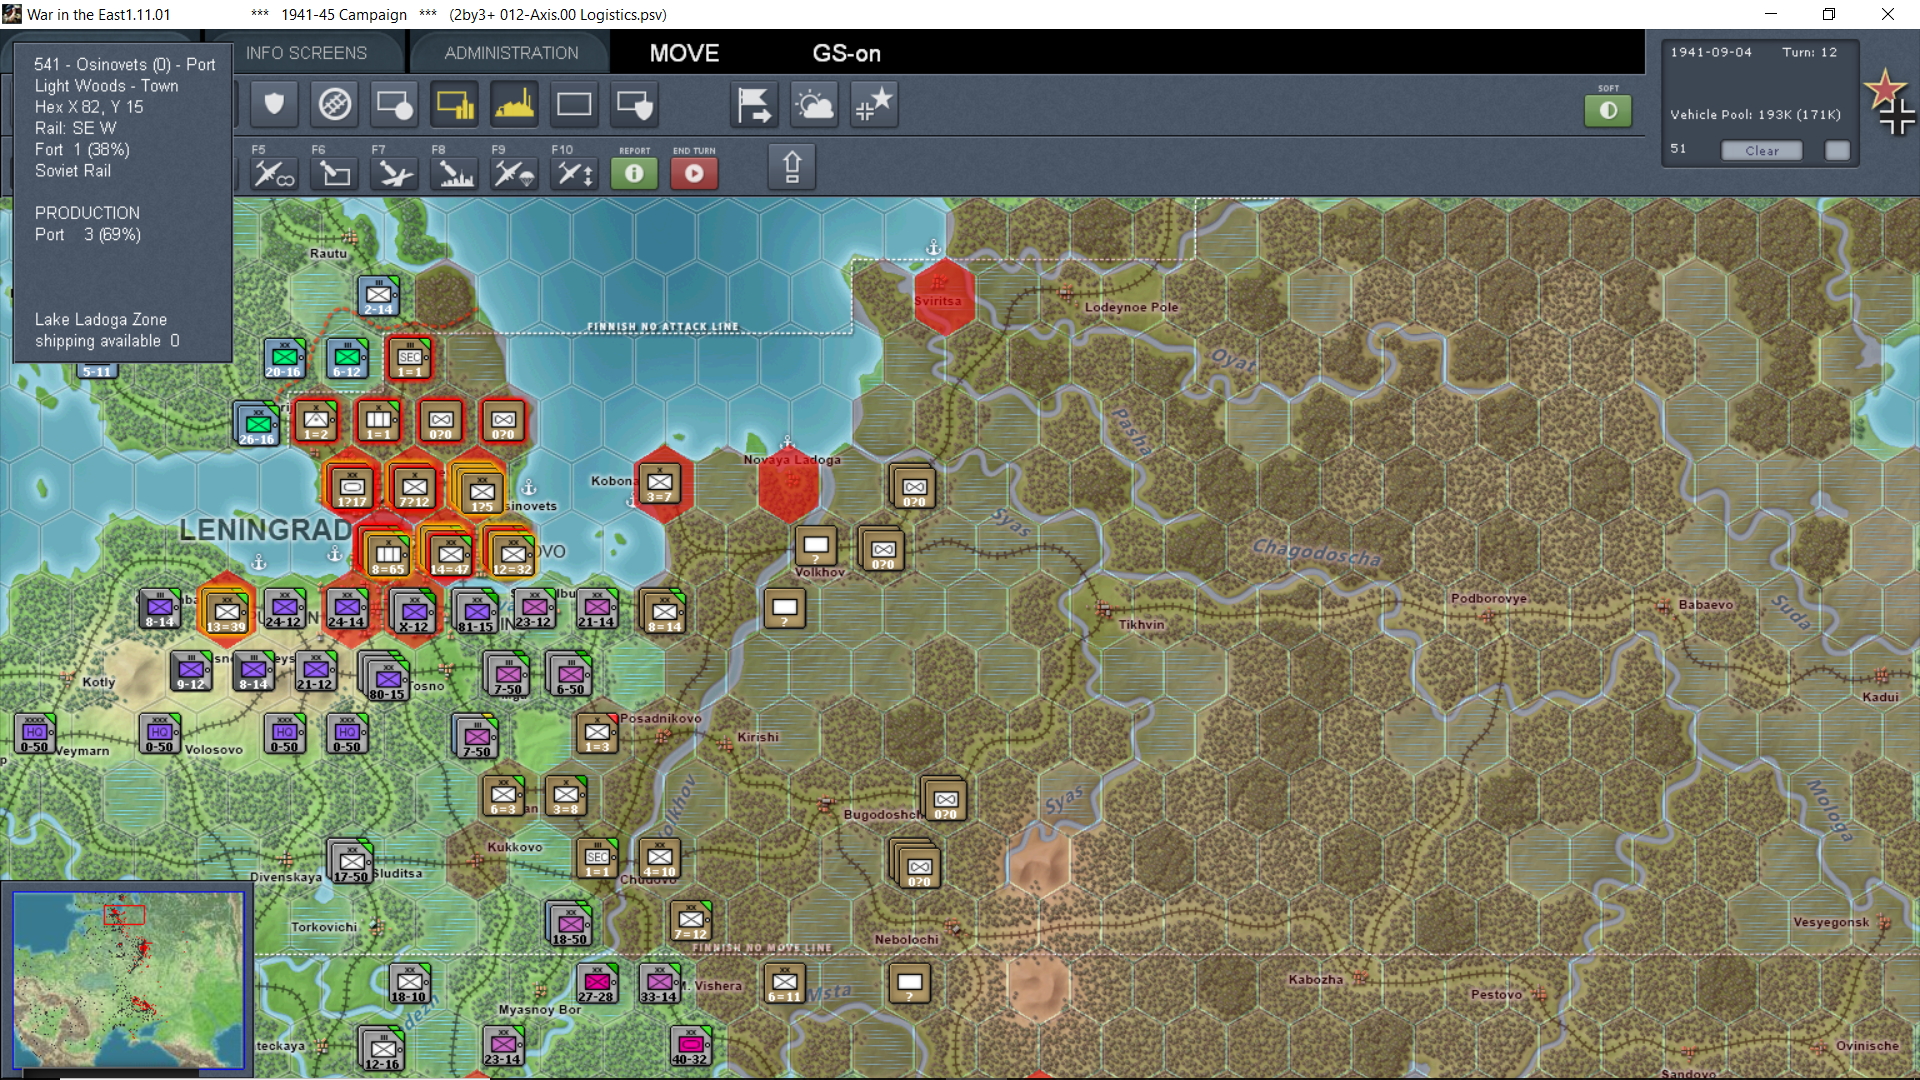Select the Soviet stack 0?0 at Bugodoshch
This screenshot has height=1080, width=1920.
coord(944,799)
